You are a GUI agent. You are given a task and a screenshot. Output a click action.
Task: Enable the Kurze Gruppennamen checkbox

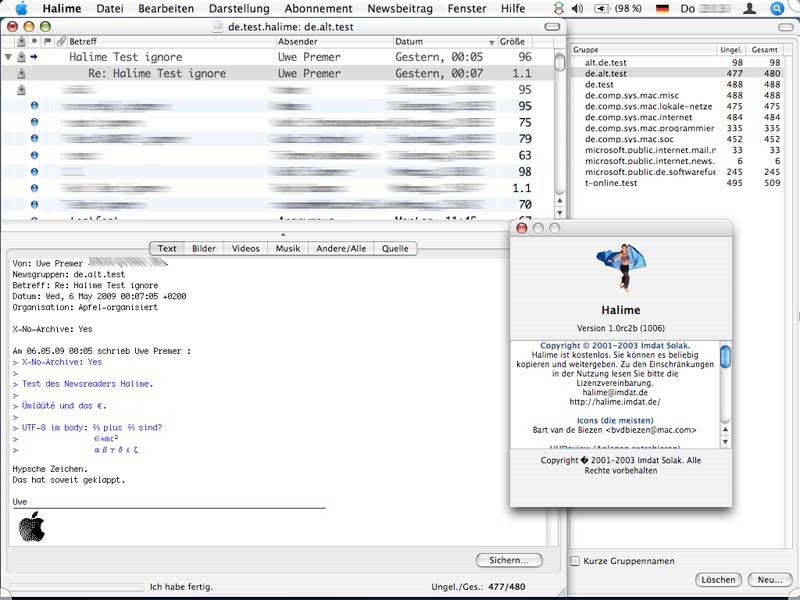575,560
